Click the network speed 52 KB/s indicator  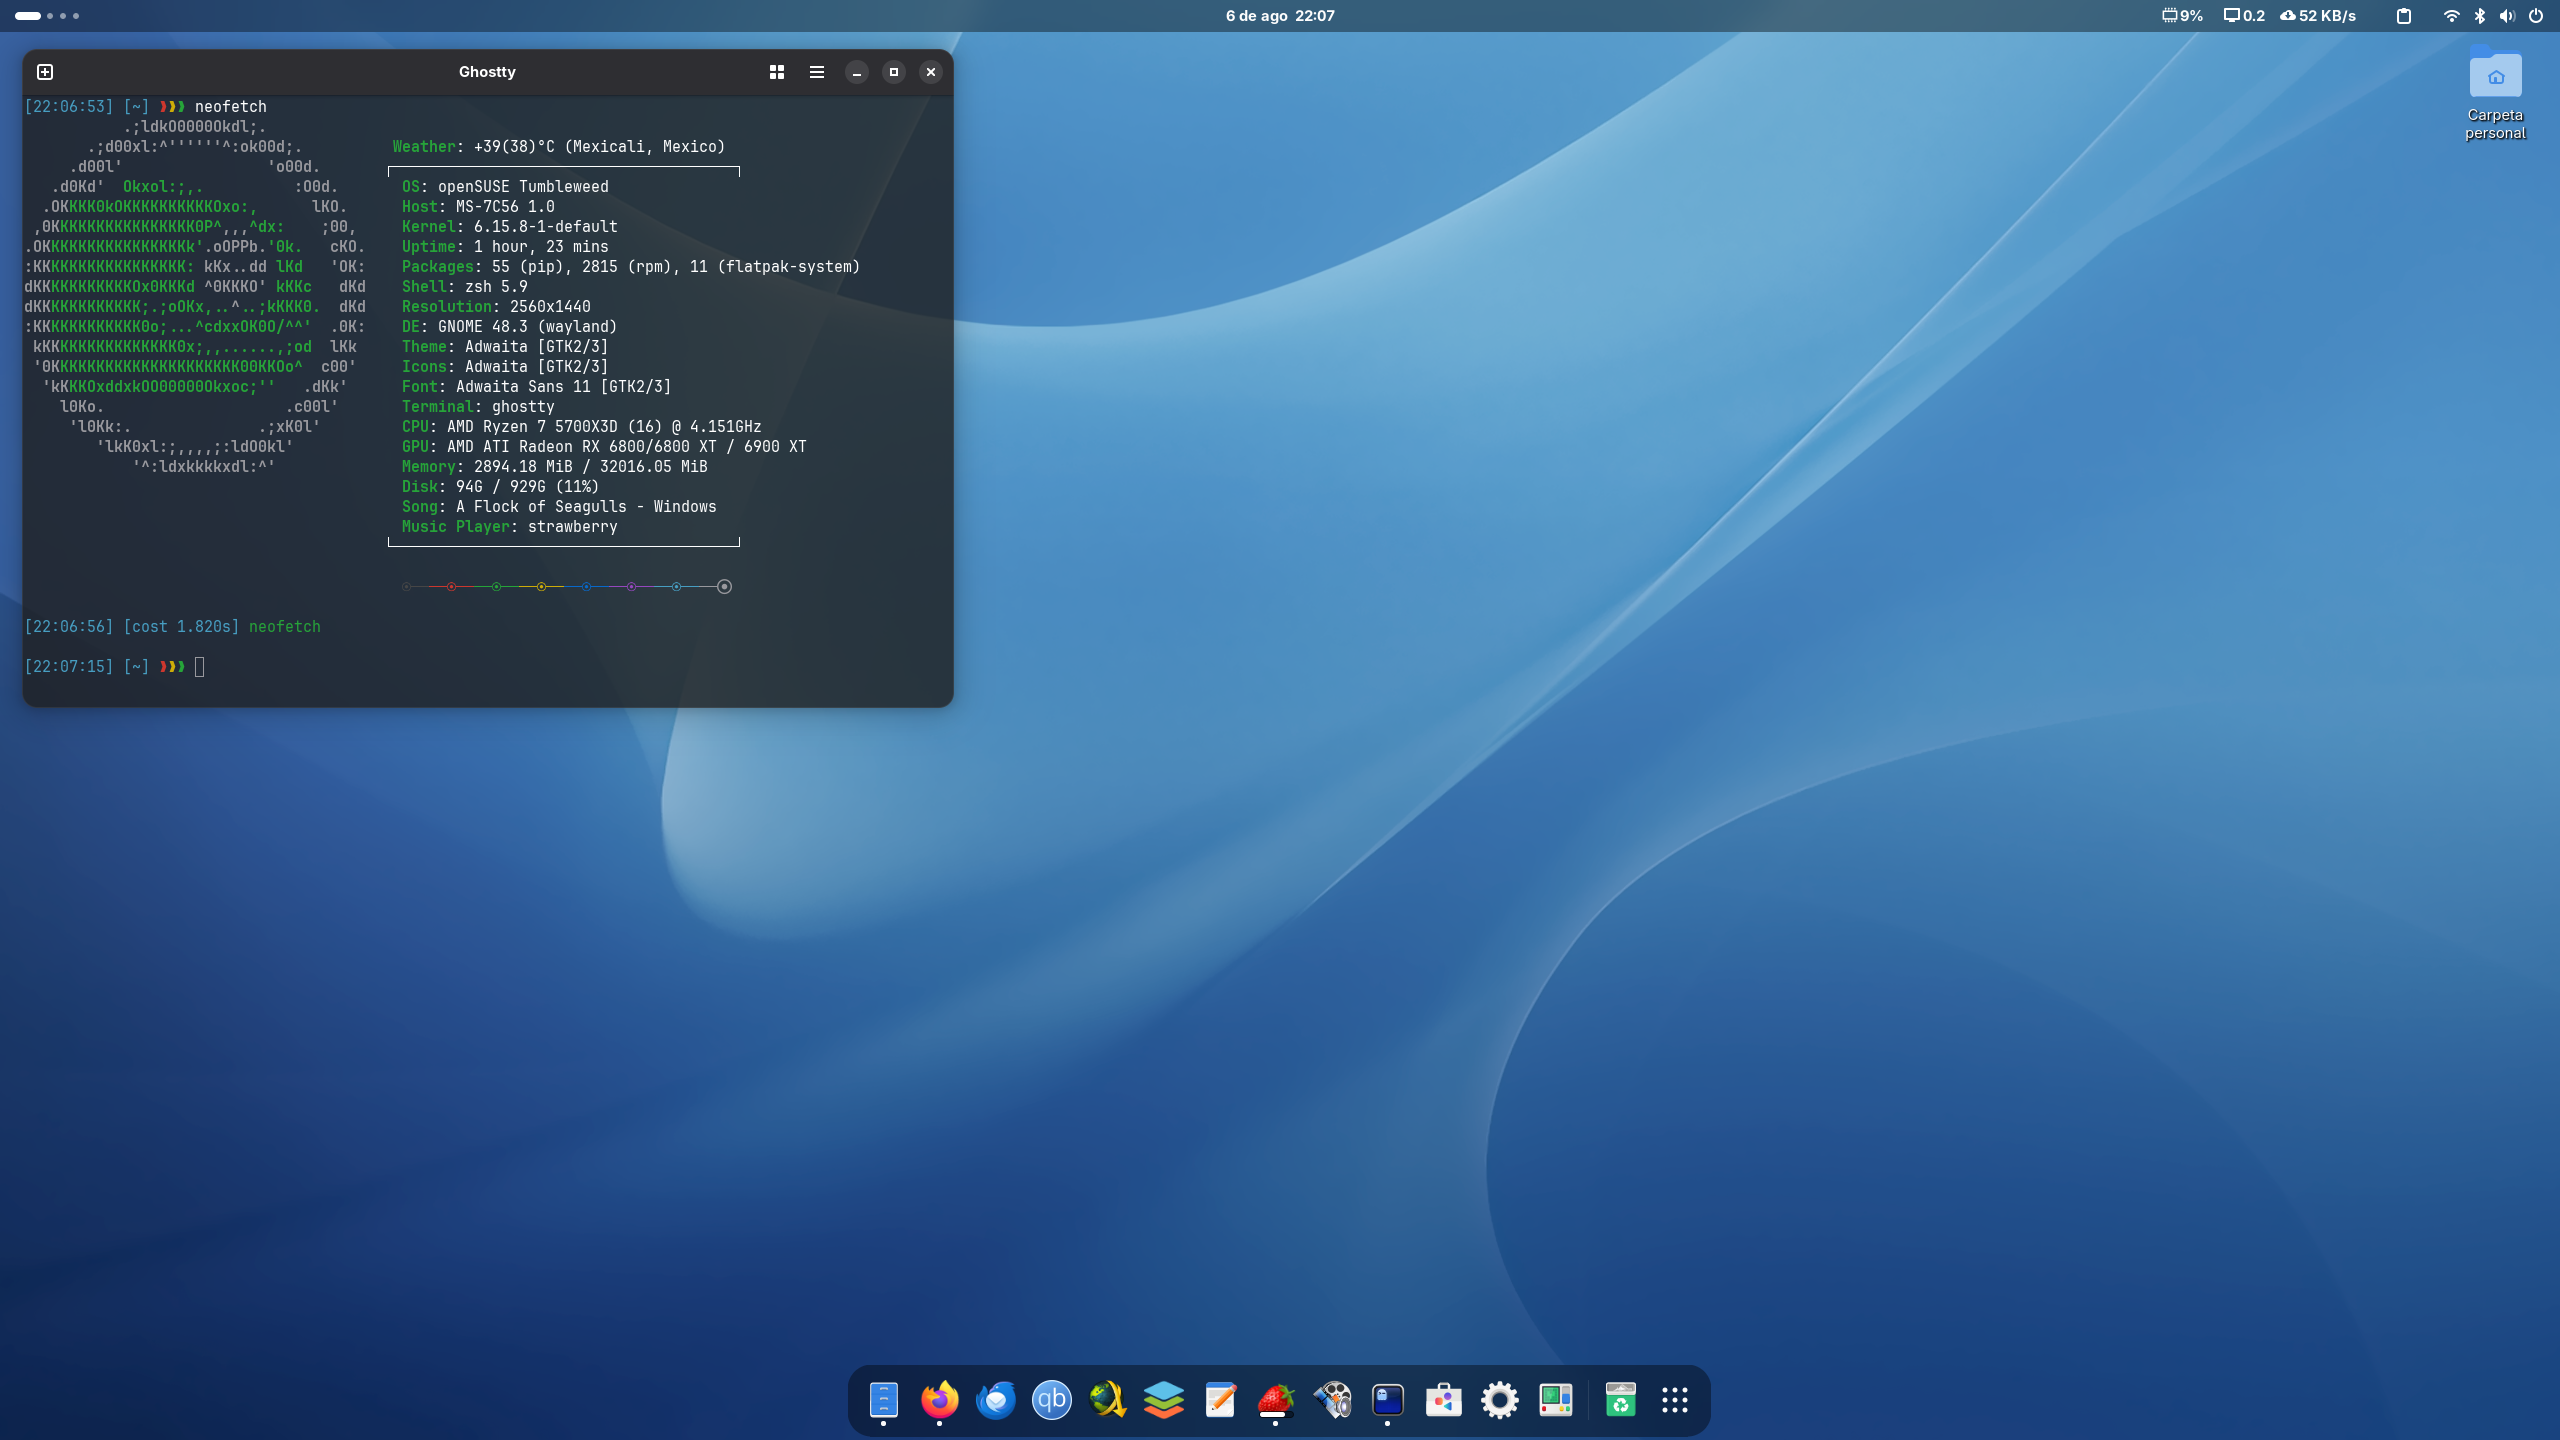2318,16
